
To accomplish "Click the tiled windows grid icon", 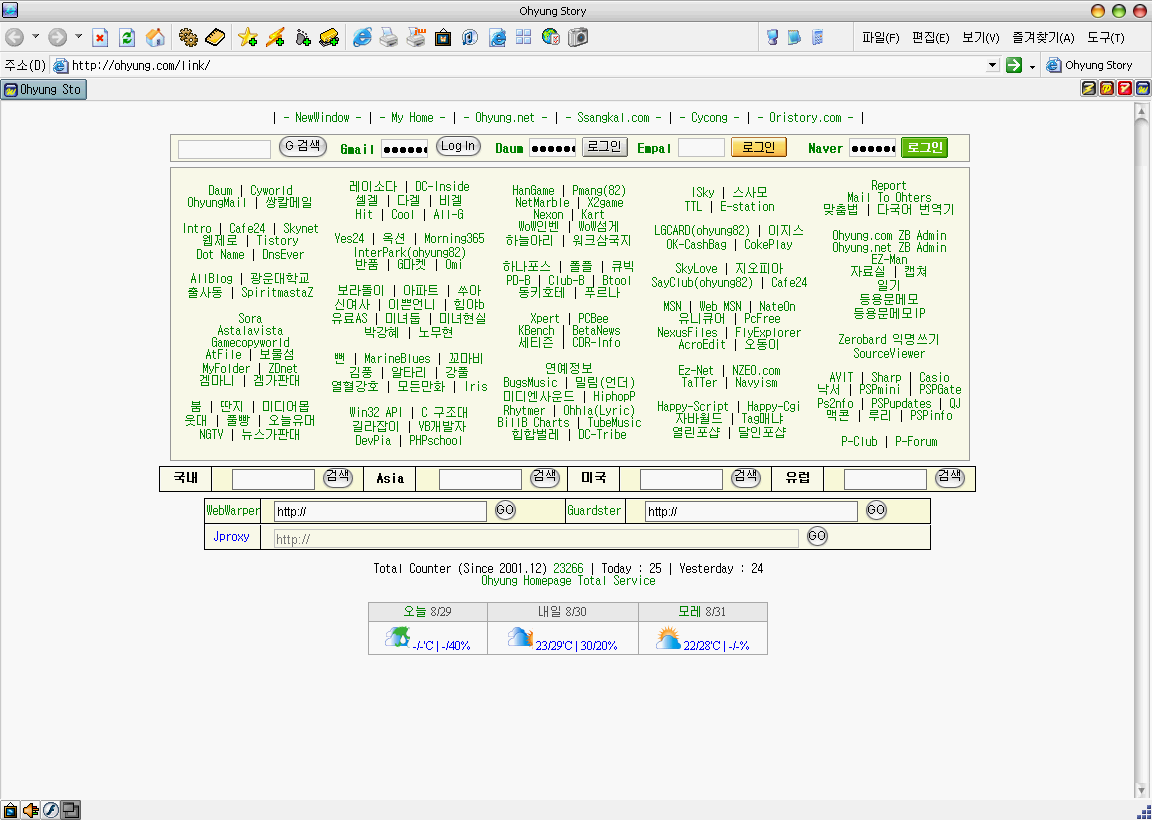I will click(x=524, y=37).
